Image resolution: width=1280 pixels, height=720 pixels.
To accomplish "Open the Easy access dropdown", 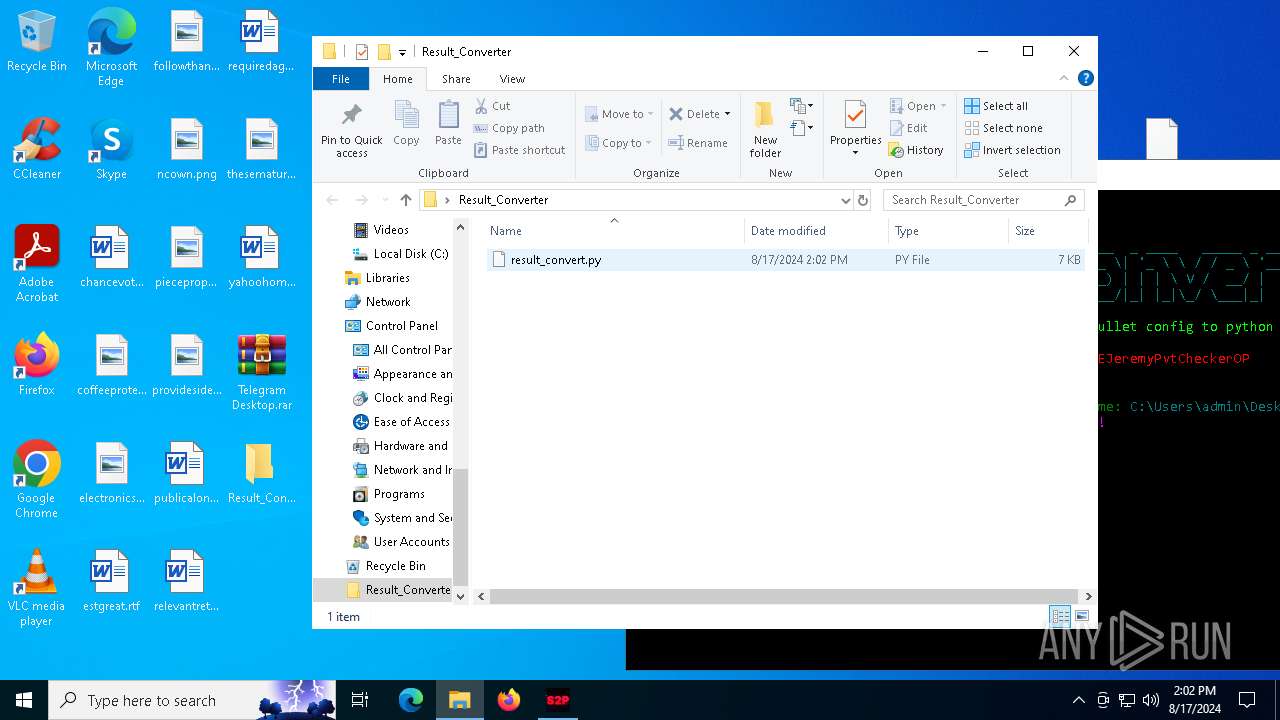I will click(801, 128).
